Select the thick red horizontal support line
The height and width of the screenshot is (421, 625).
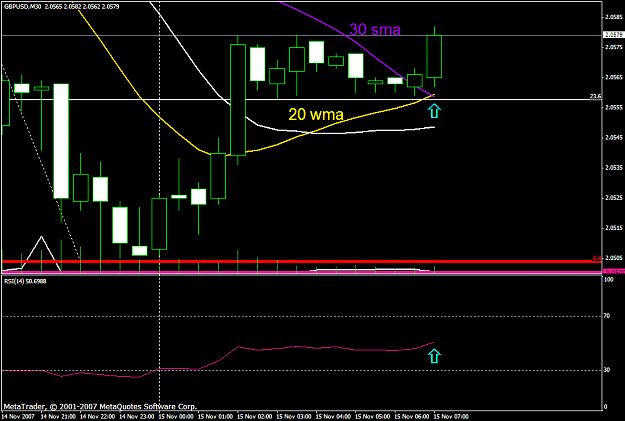point(301,262)
